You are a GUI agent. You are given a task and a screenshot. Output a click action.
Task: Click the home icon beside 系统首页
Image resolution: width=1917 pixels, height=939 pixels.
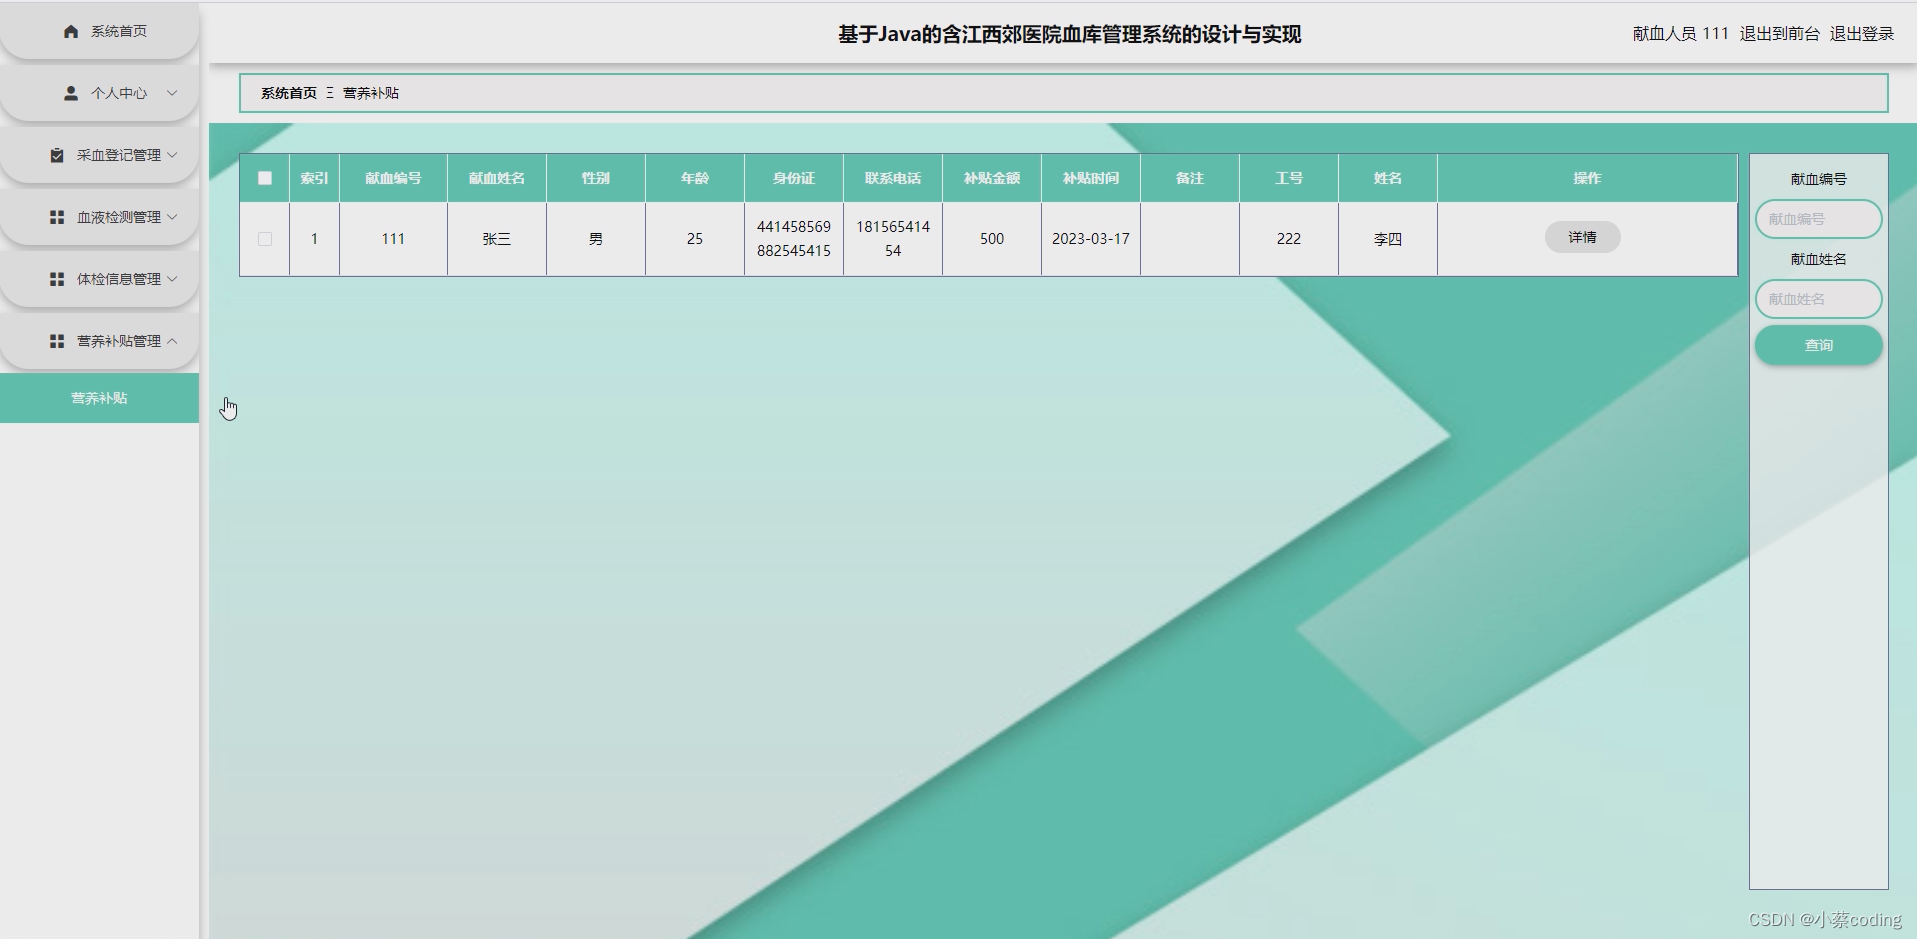coord(71,31)
